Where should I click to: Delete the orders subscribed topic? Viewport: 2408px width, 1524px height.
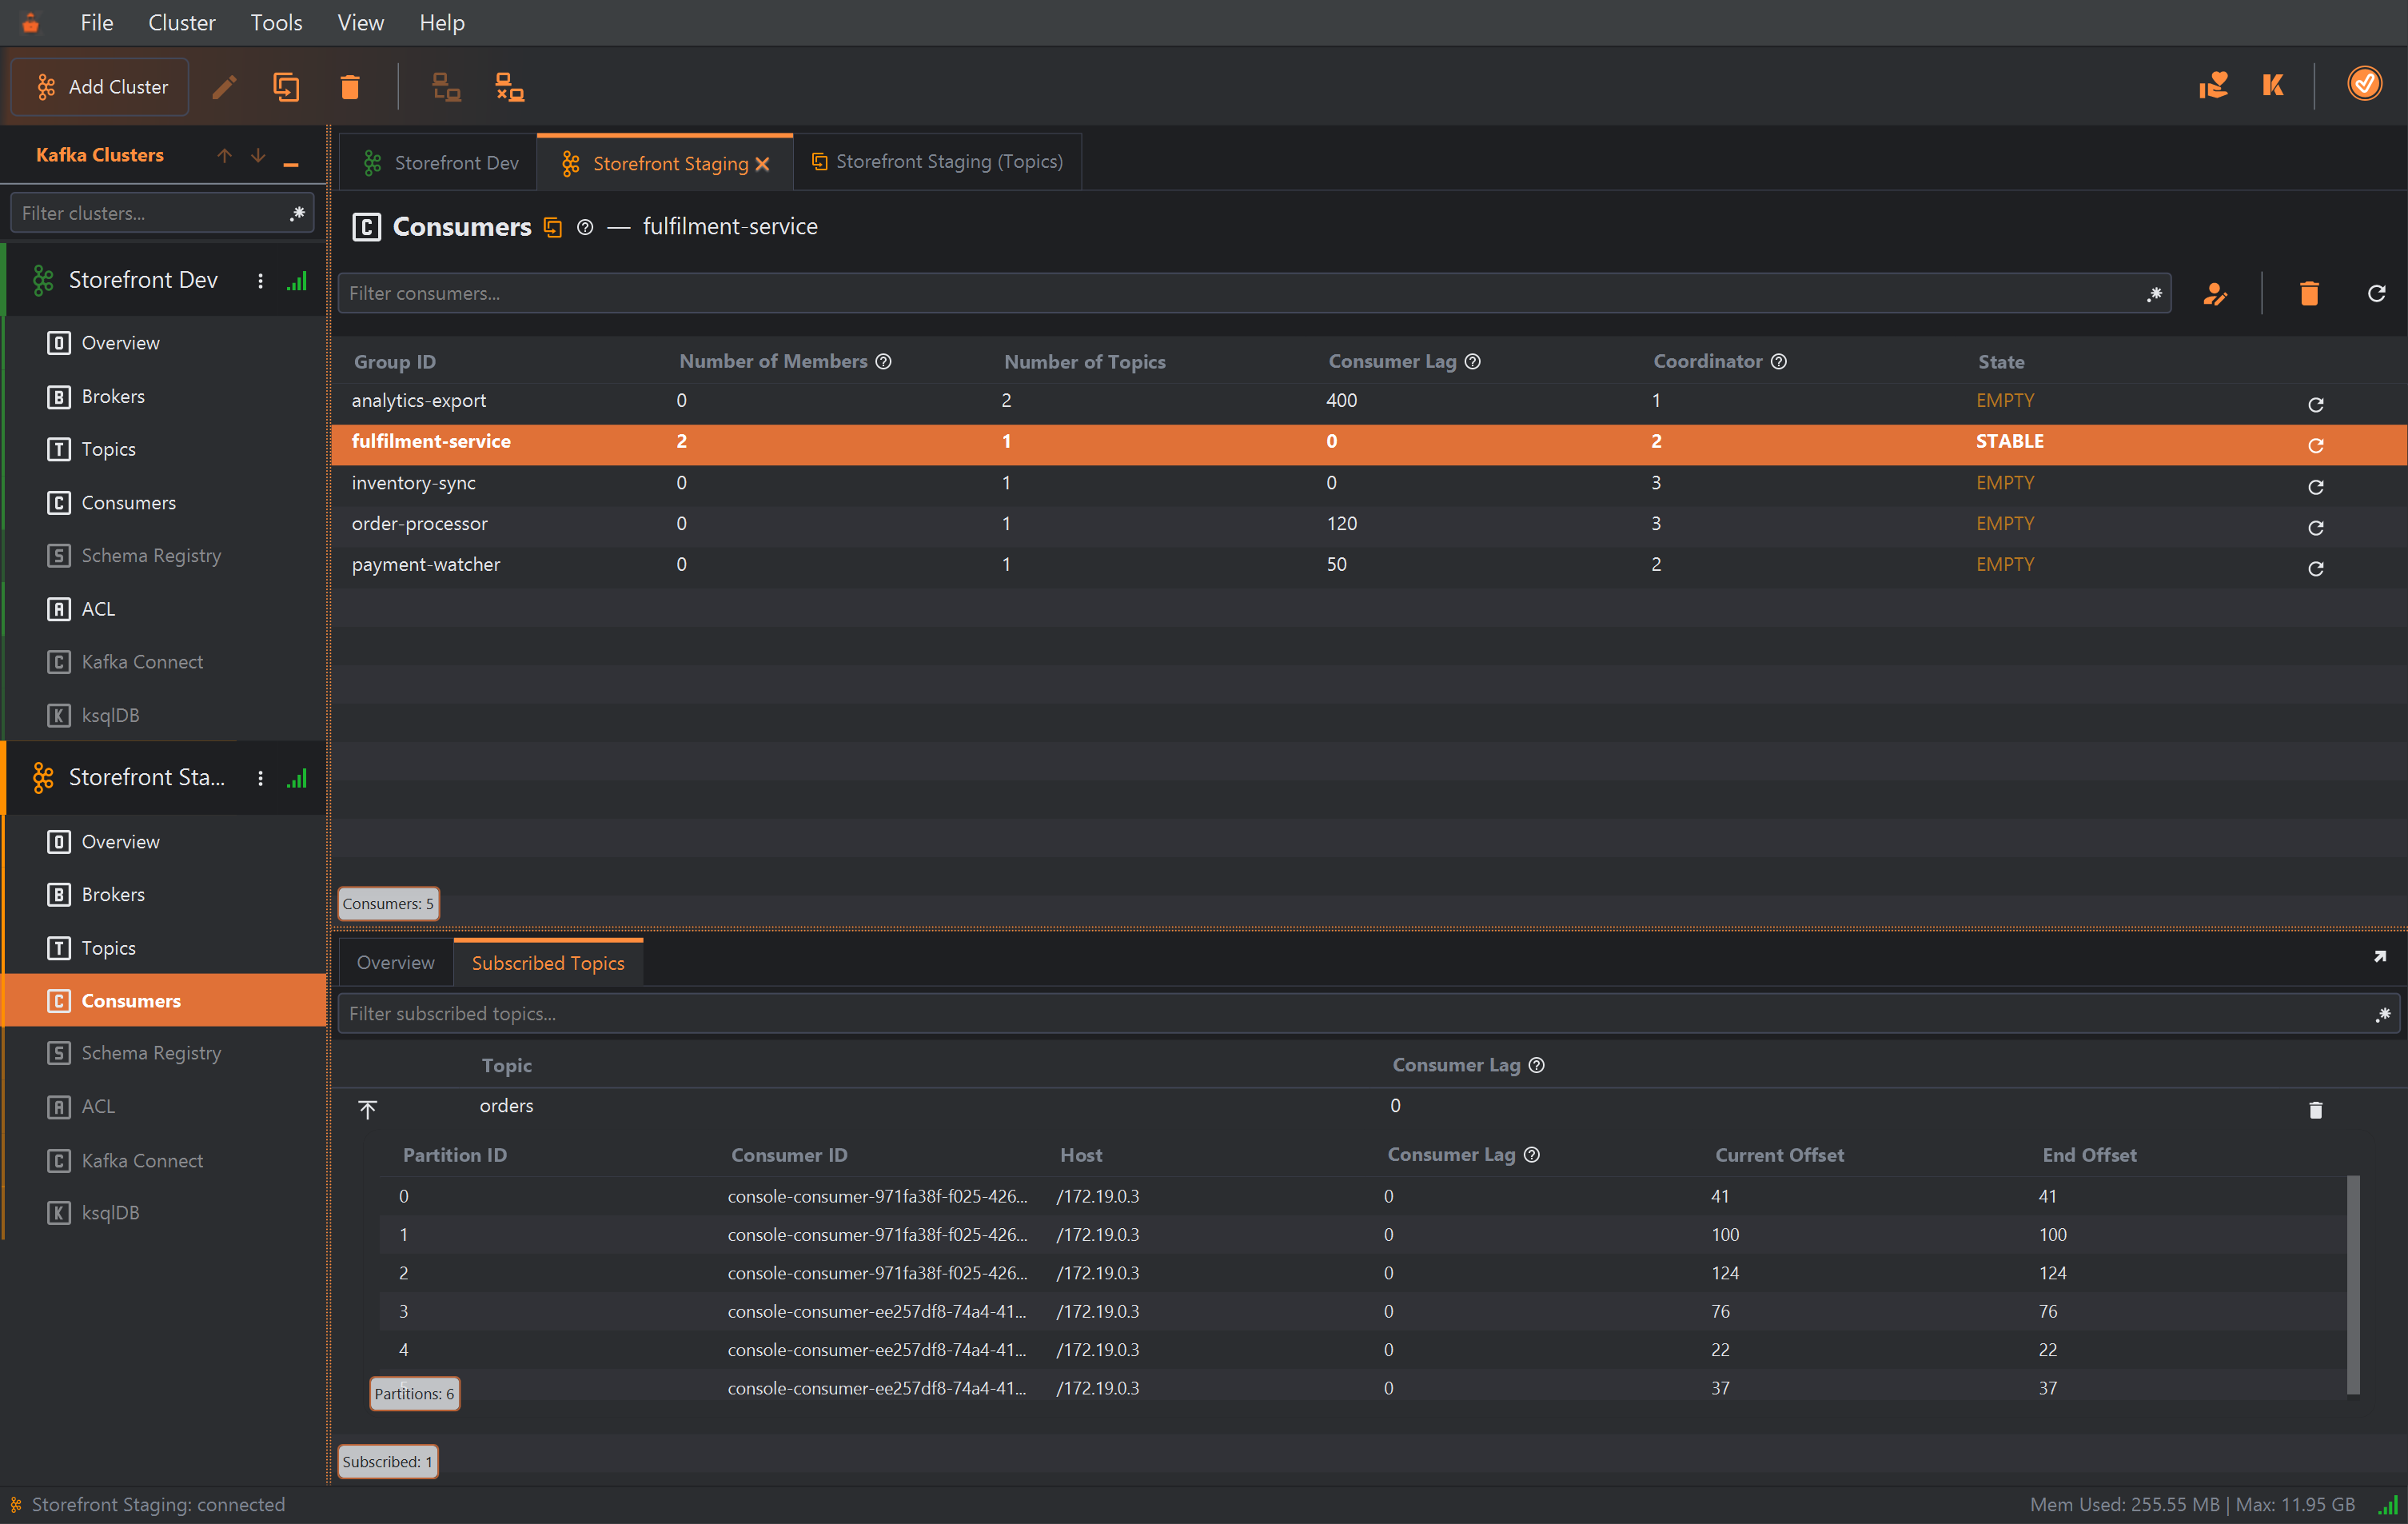pos(2315,1109)
